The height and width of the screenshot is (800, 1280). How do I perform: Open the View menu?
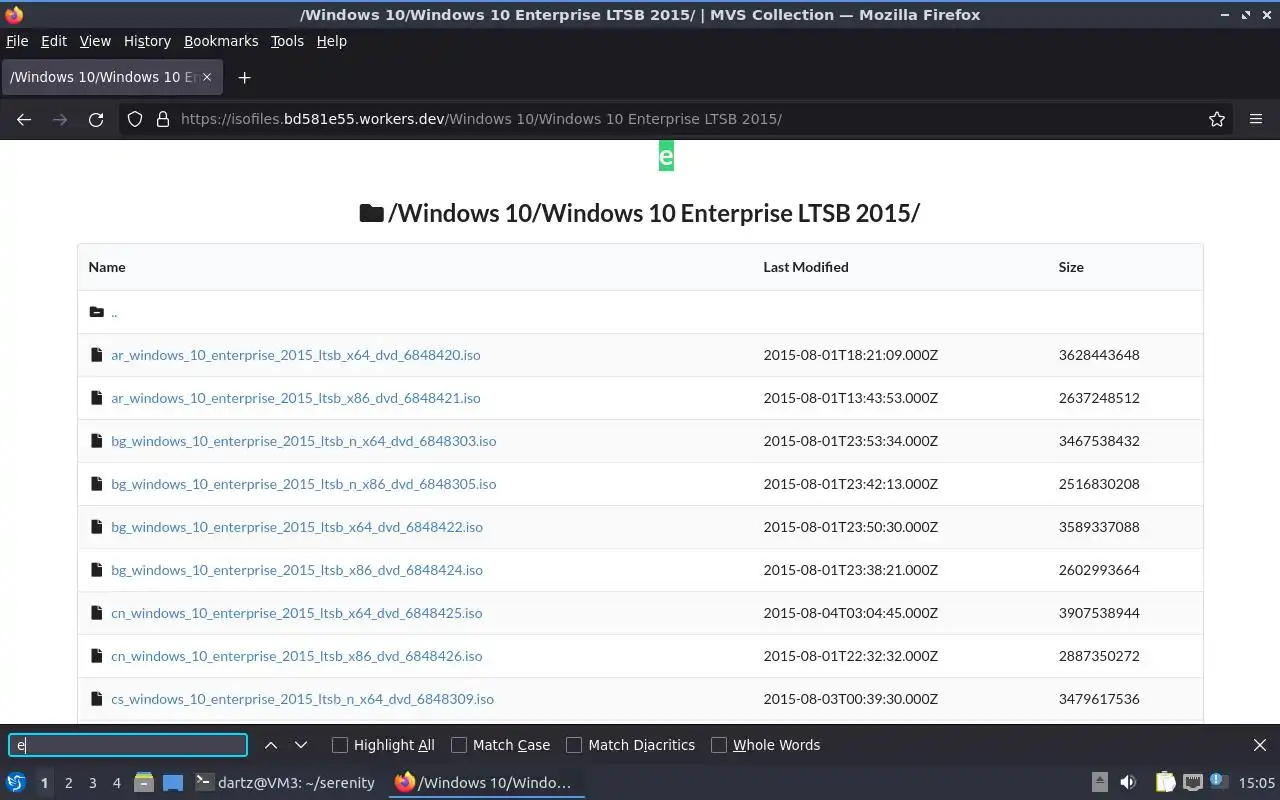(95, 41)
